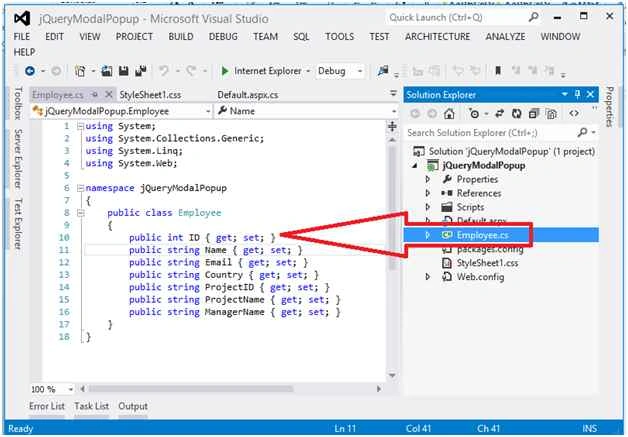
Task: Open the Toolbox side tab
Action: pos(18,103)
